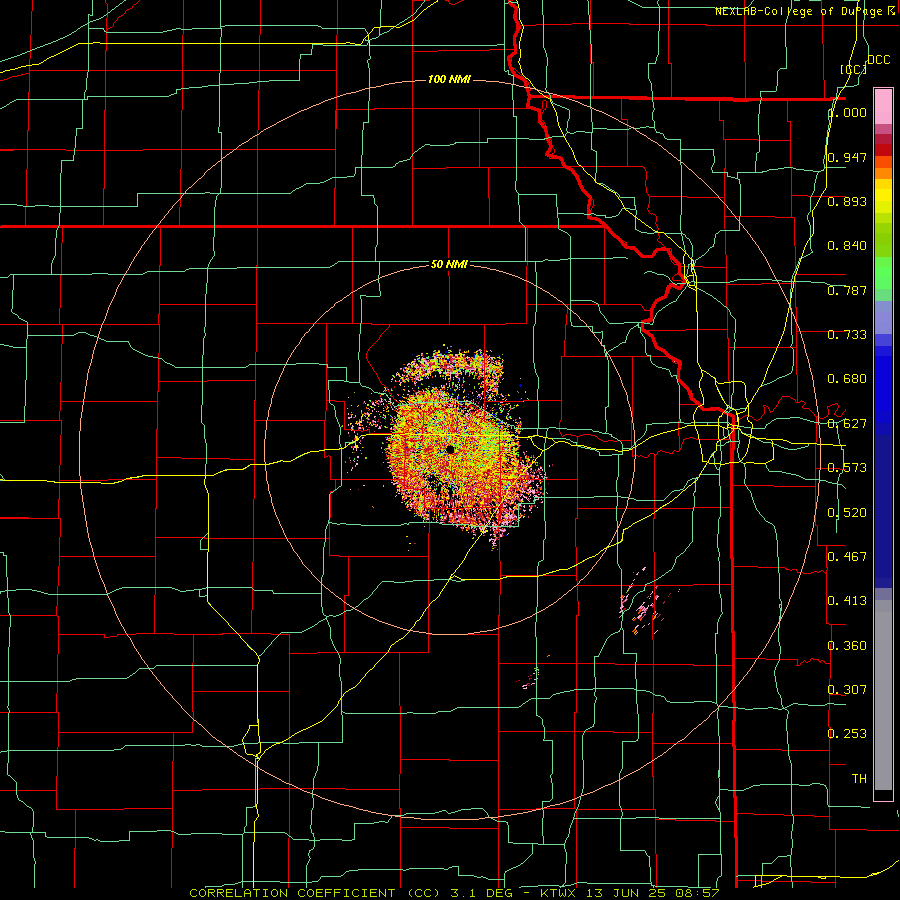Select the 0.840 legend value
Viewport: 900px width, 900px height.
[847, 246]
